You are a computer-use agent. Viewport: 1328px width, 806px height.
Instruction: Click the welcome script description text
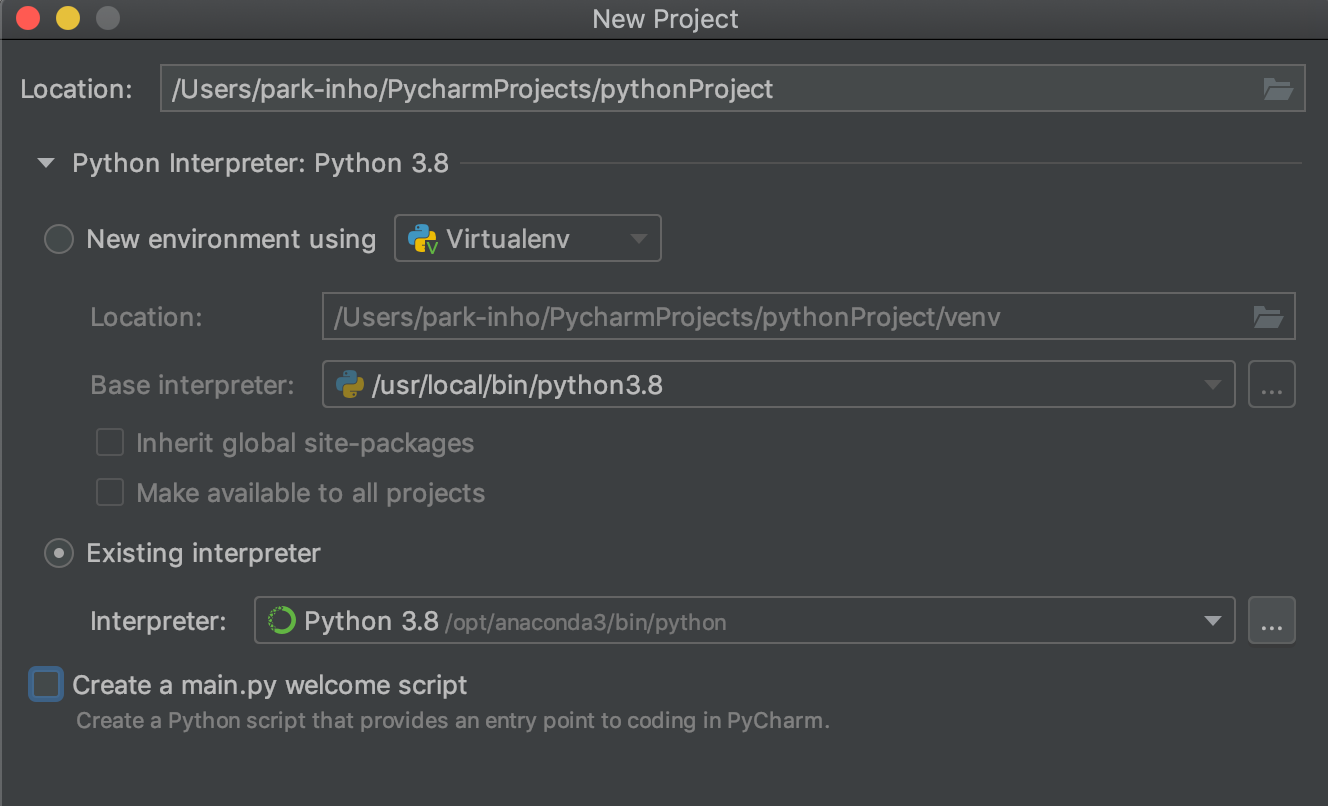[x=453, y=720]
